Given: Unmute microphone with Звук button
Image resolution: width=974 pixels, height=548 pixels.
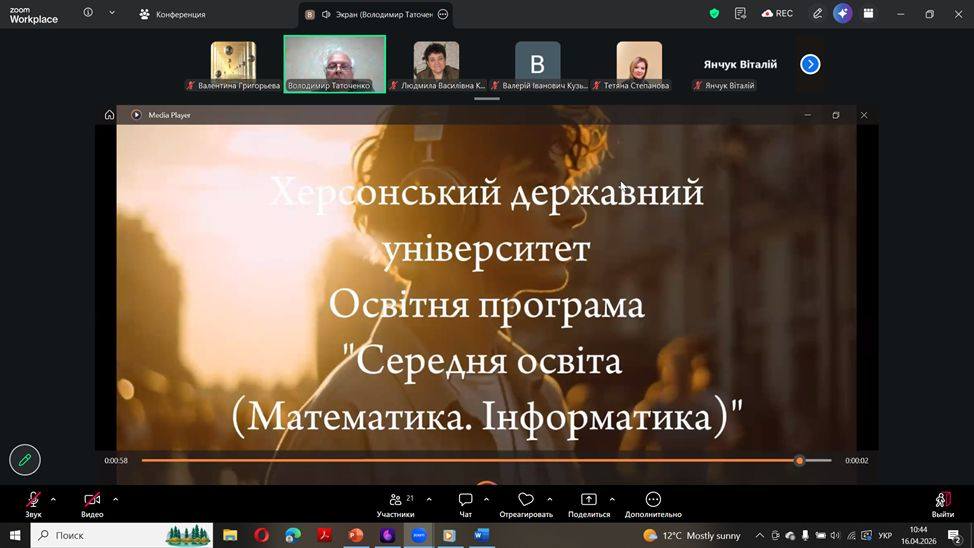Looking at the screenshot, I should tap(34, 505).
